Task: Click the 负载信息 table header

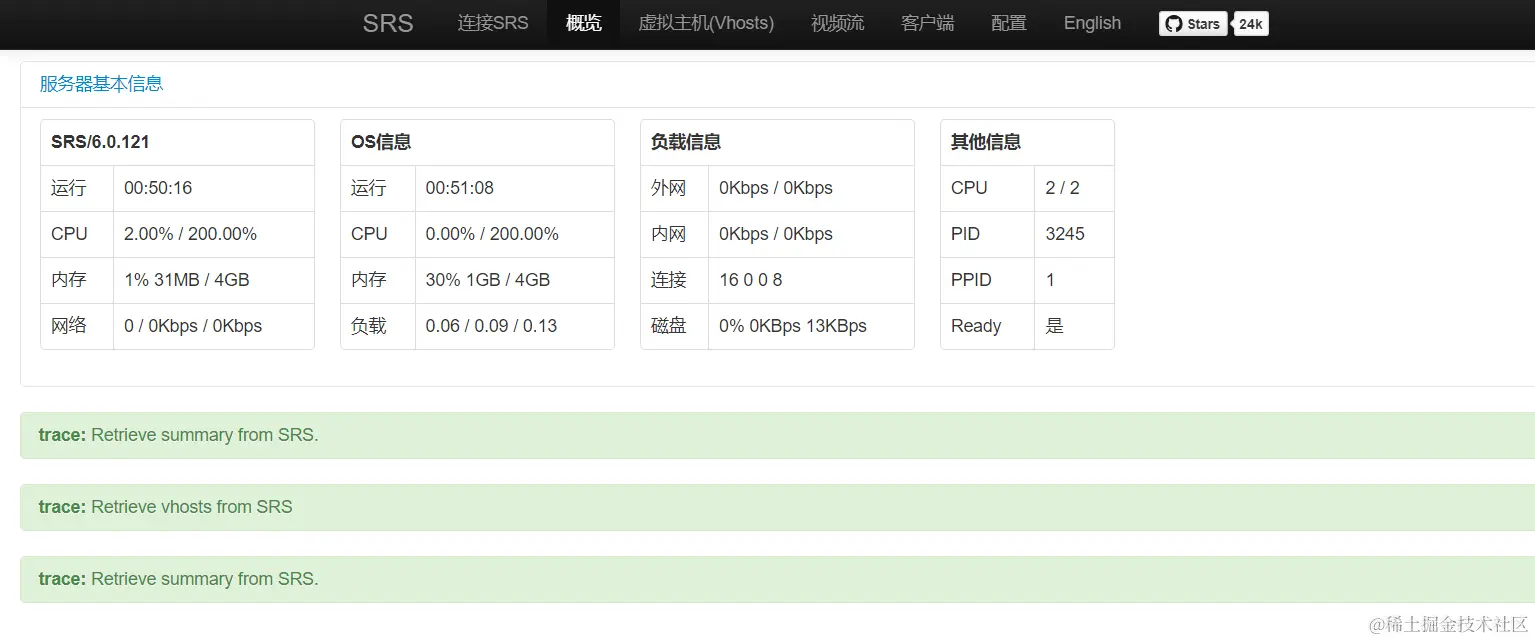Action: tap(777, 142)
